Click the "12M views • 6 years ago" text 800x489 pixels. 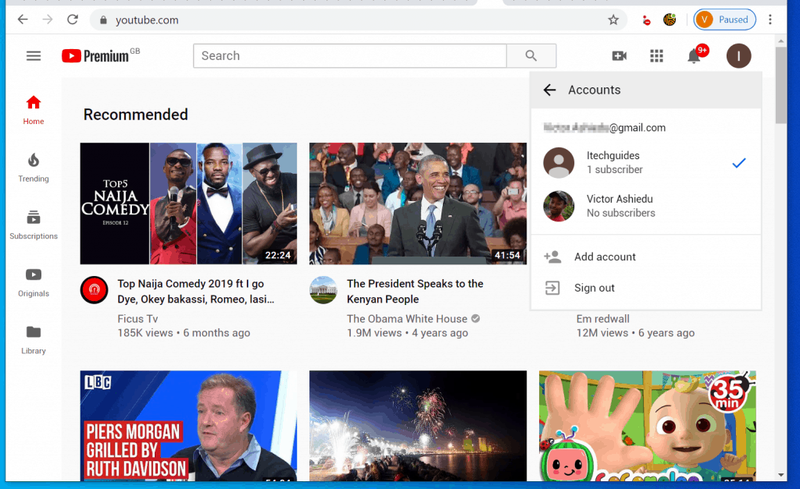coord(635,333)
